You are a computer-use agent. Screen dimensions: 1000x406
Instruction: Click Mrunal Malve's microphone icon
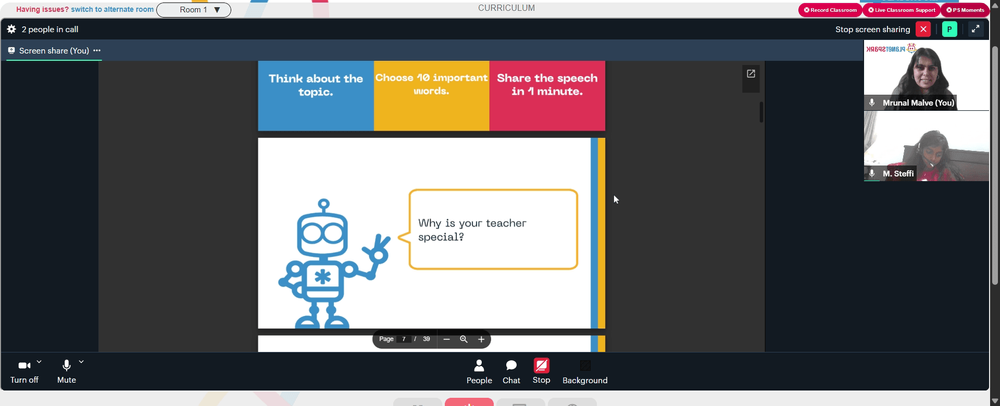pos(872,103)
